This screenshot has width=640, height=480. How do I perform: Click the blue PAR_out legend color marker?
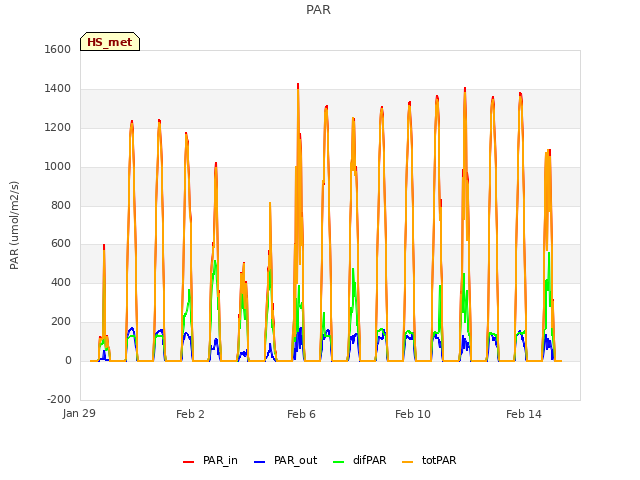(260, 462)
